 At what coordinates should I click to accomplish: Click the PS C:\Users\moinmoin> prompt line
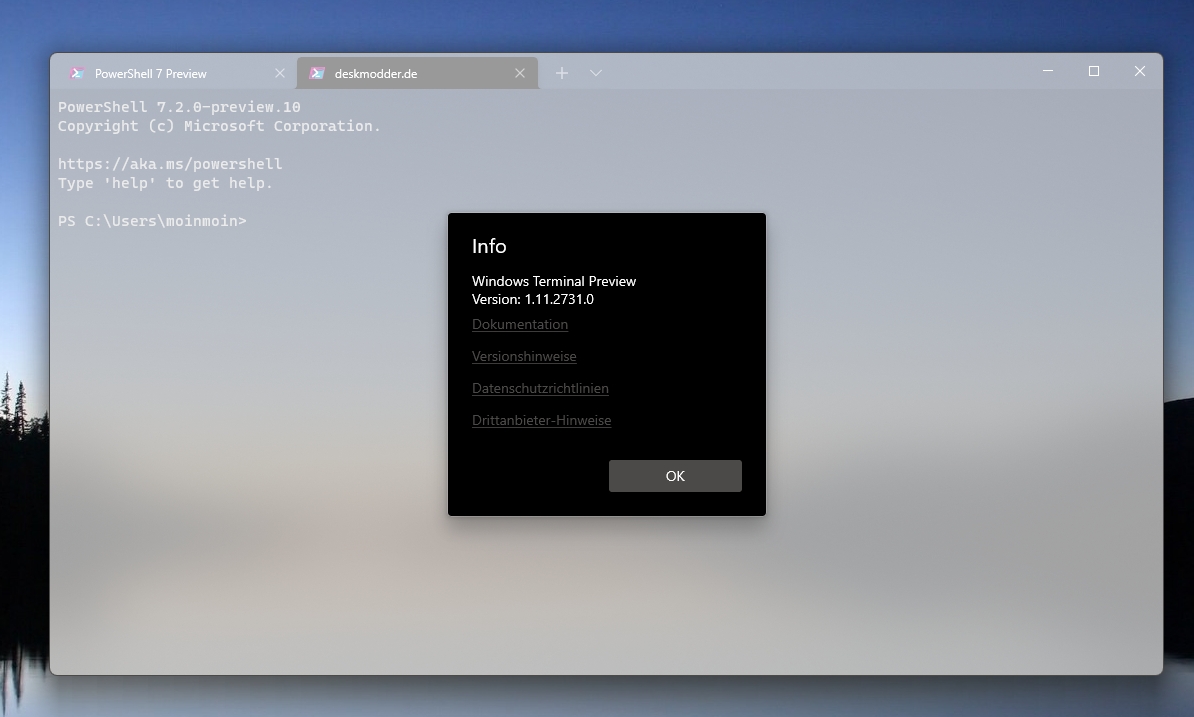[152, 221]
